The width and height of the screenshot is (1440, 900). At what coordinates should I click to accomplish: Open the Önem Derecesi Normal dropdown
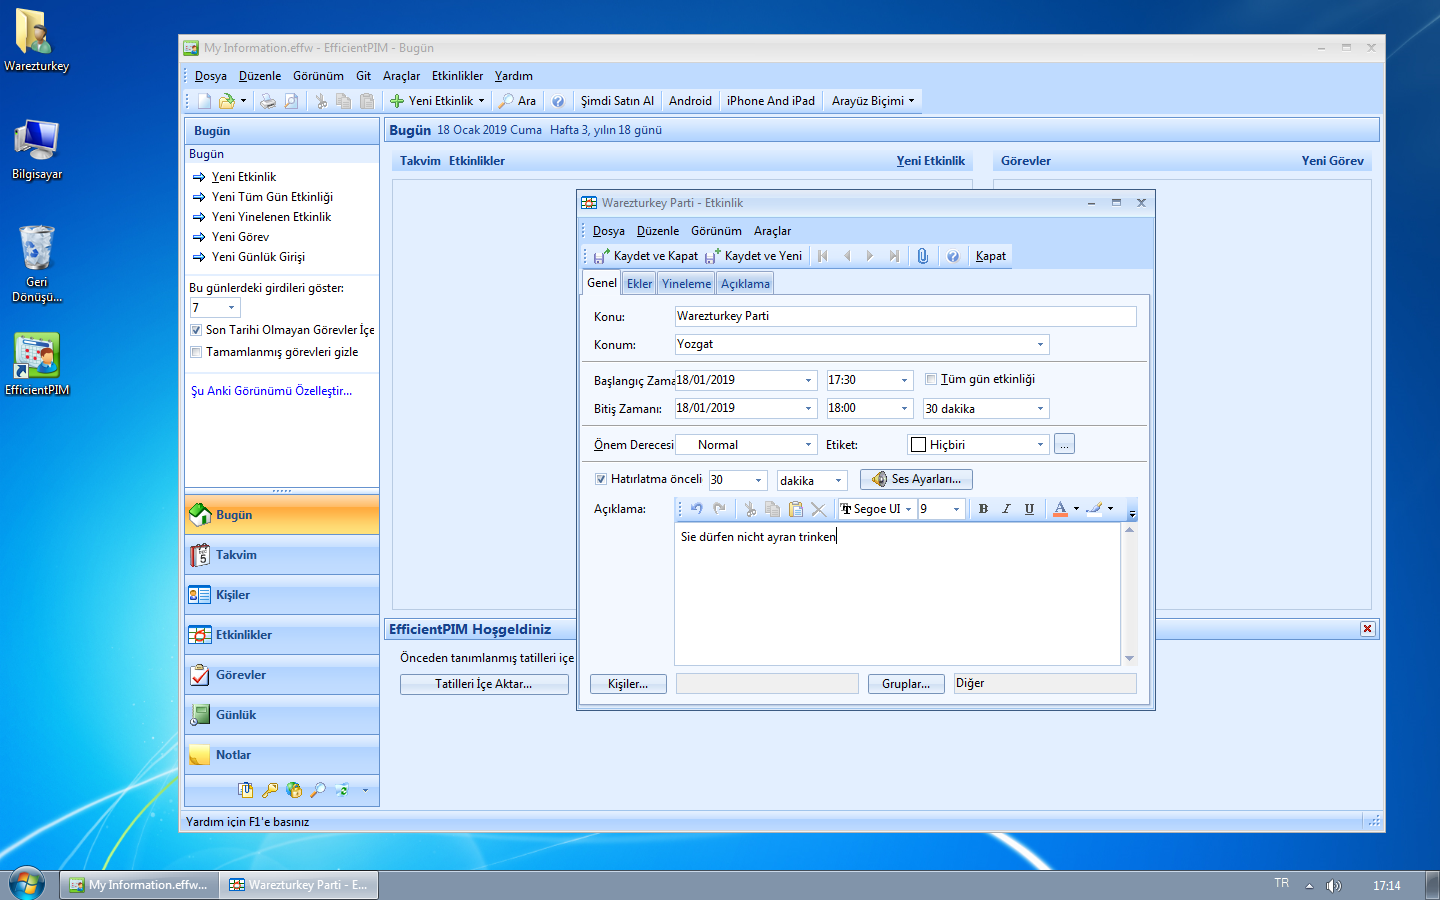[808, 444]
